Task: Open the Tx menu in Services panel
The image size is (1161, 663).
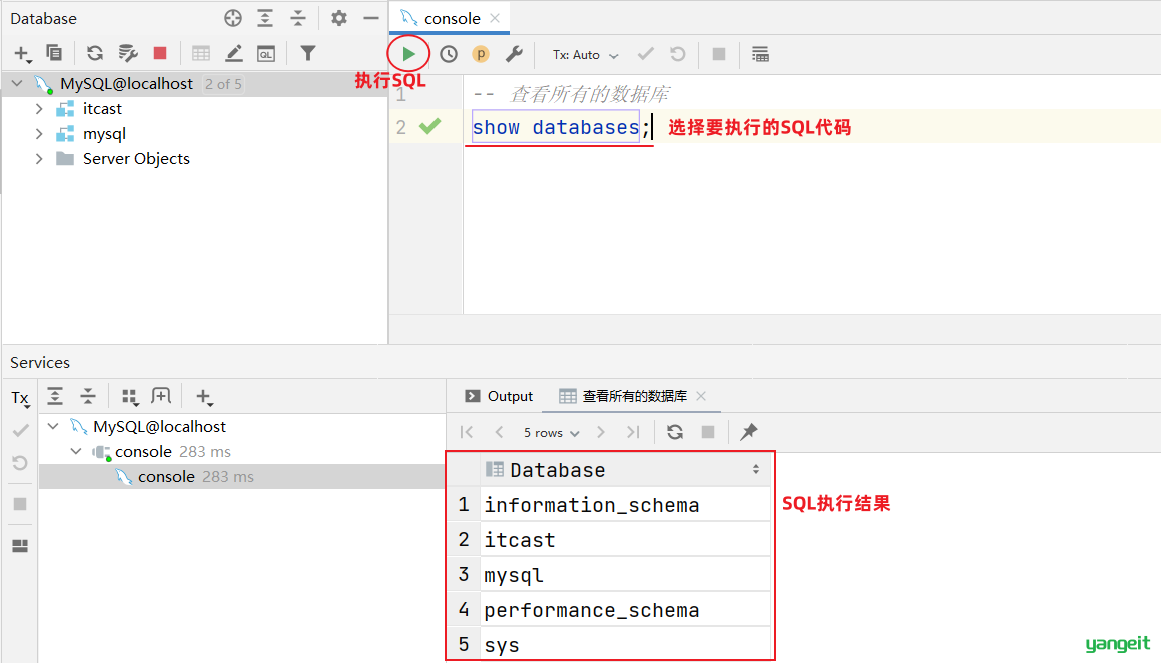Action: click(21, 399)
